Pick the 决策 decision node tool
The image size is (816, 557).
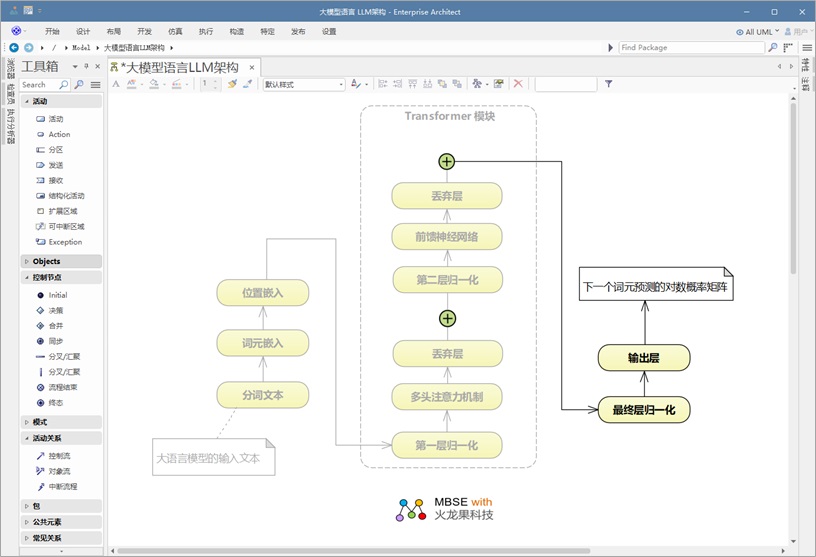[56, 310]
